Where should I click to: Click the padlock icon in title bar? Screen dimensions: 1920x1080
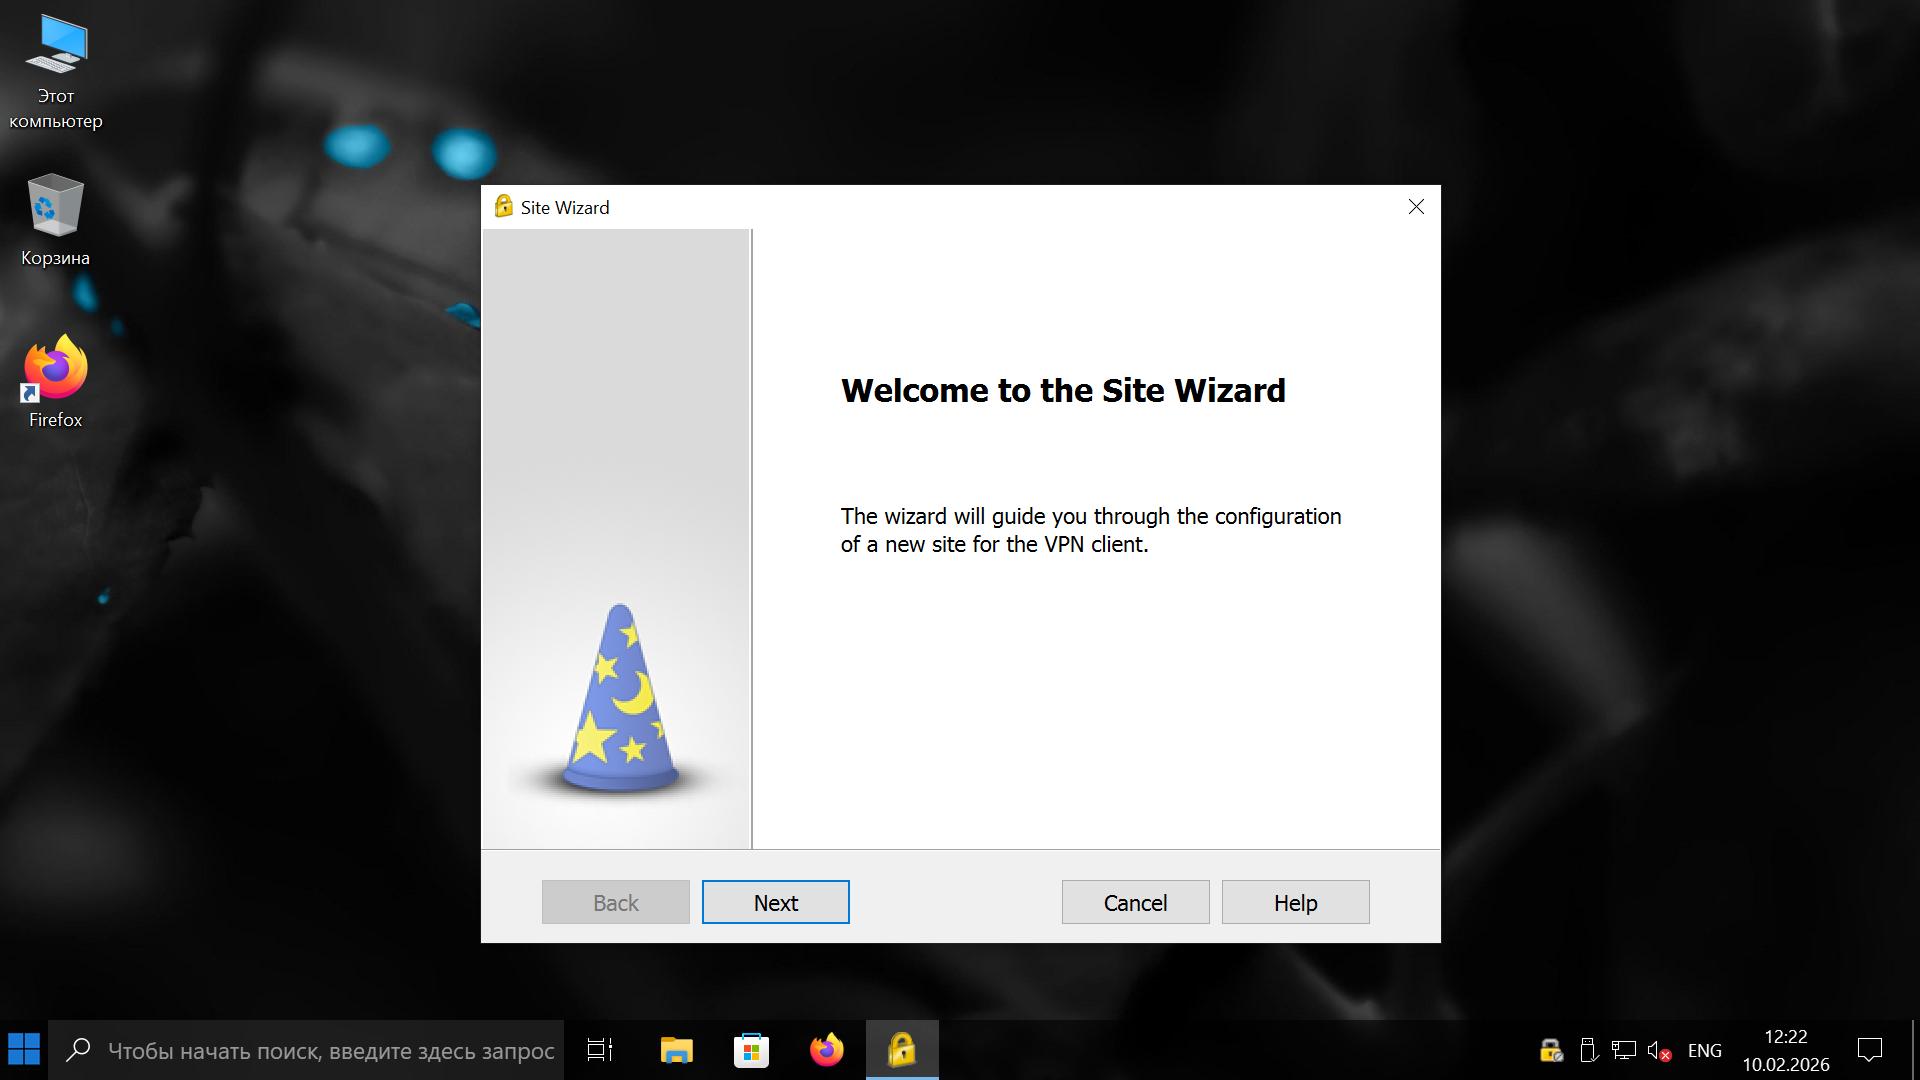pos(503,207)
